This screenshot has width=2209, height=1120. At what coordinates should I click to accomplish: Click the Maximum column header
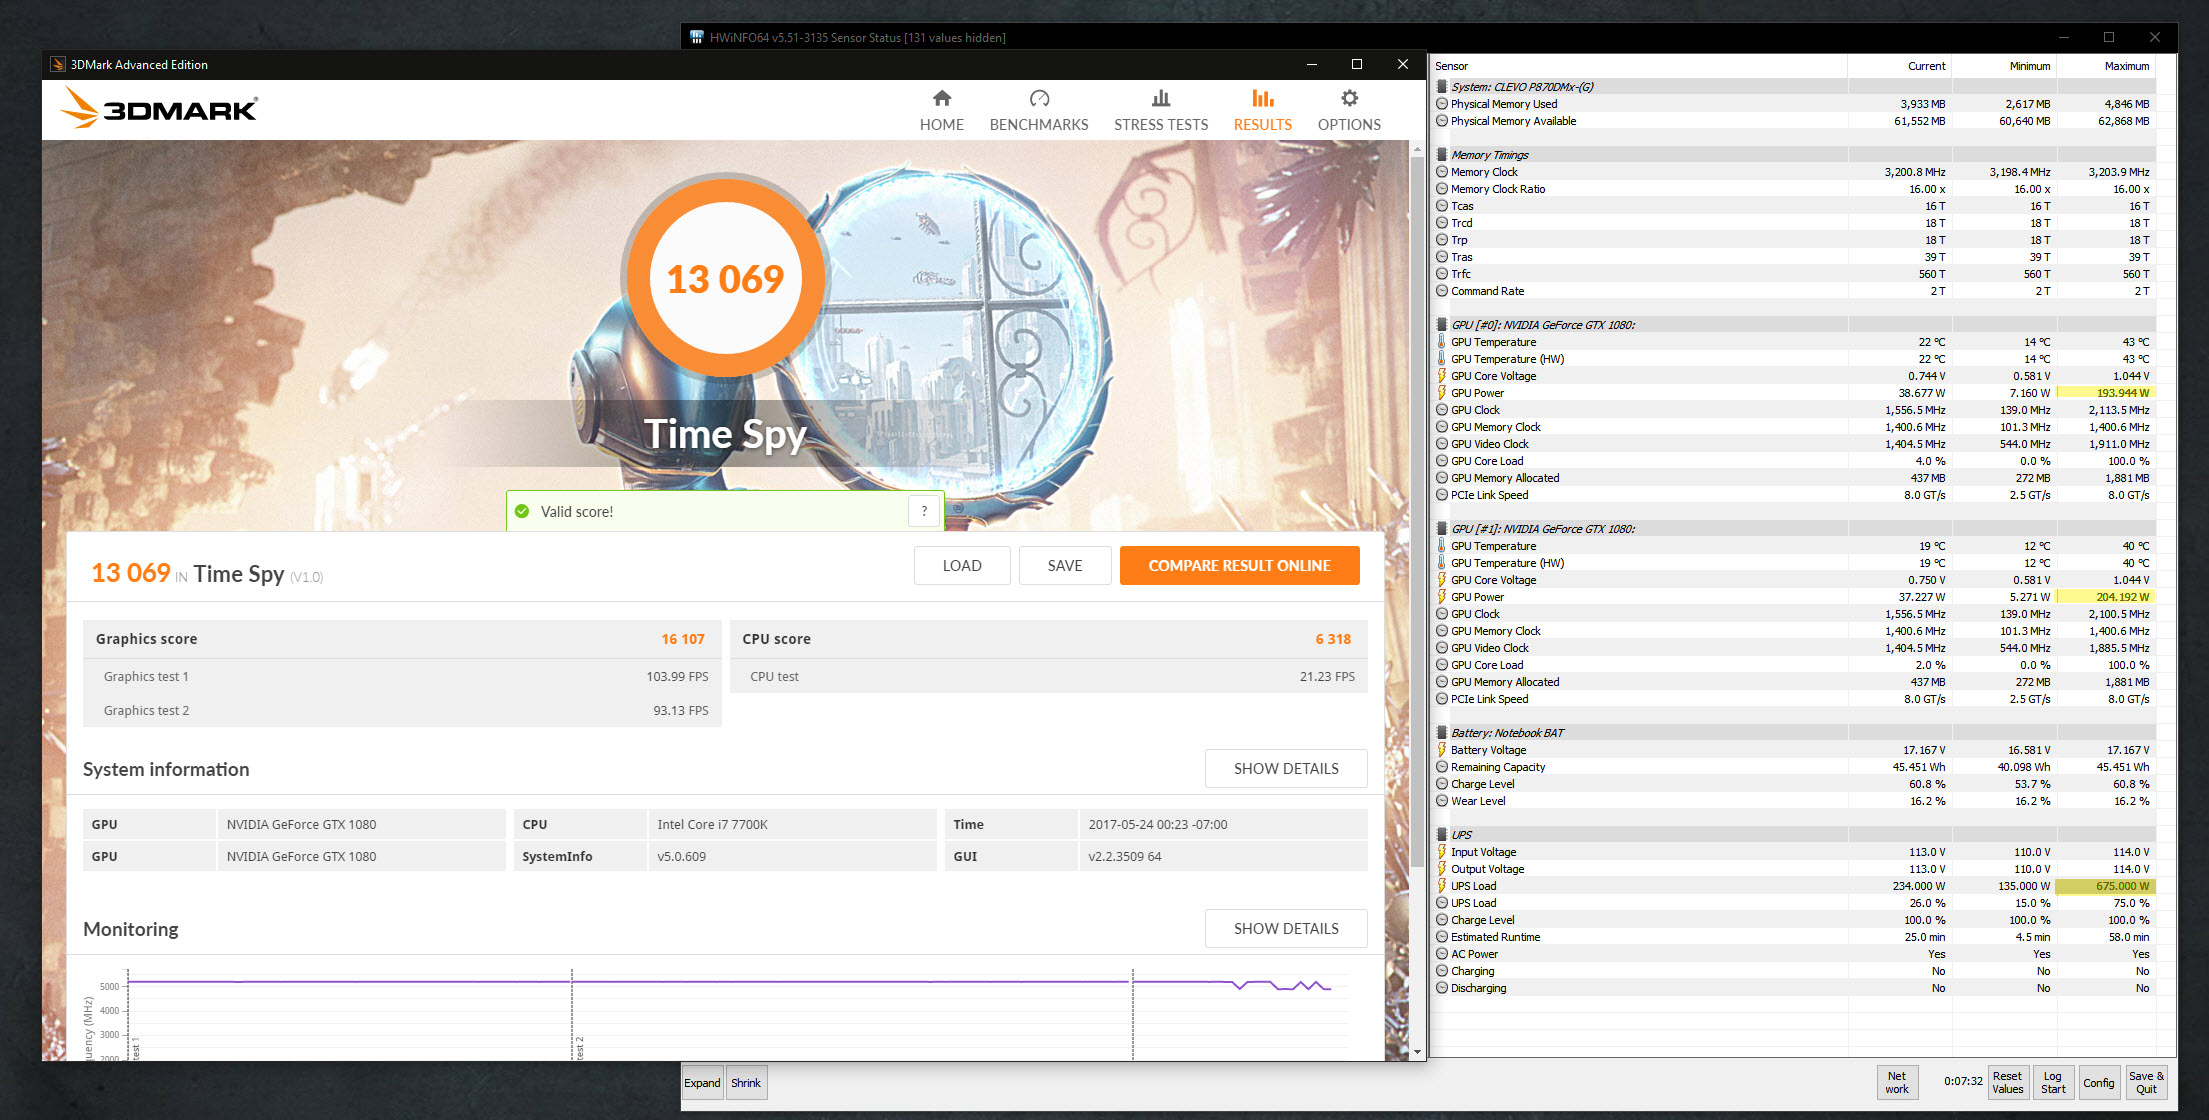point(2105,66)
